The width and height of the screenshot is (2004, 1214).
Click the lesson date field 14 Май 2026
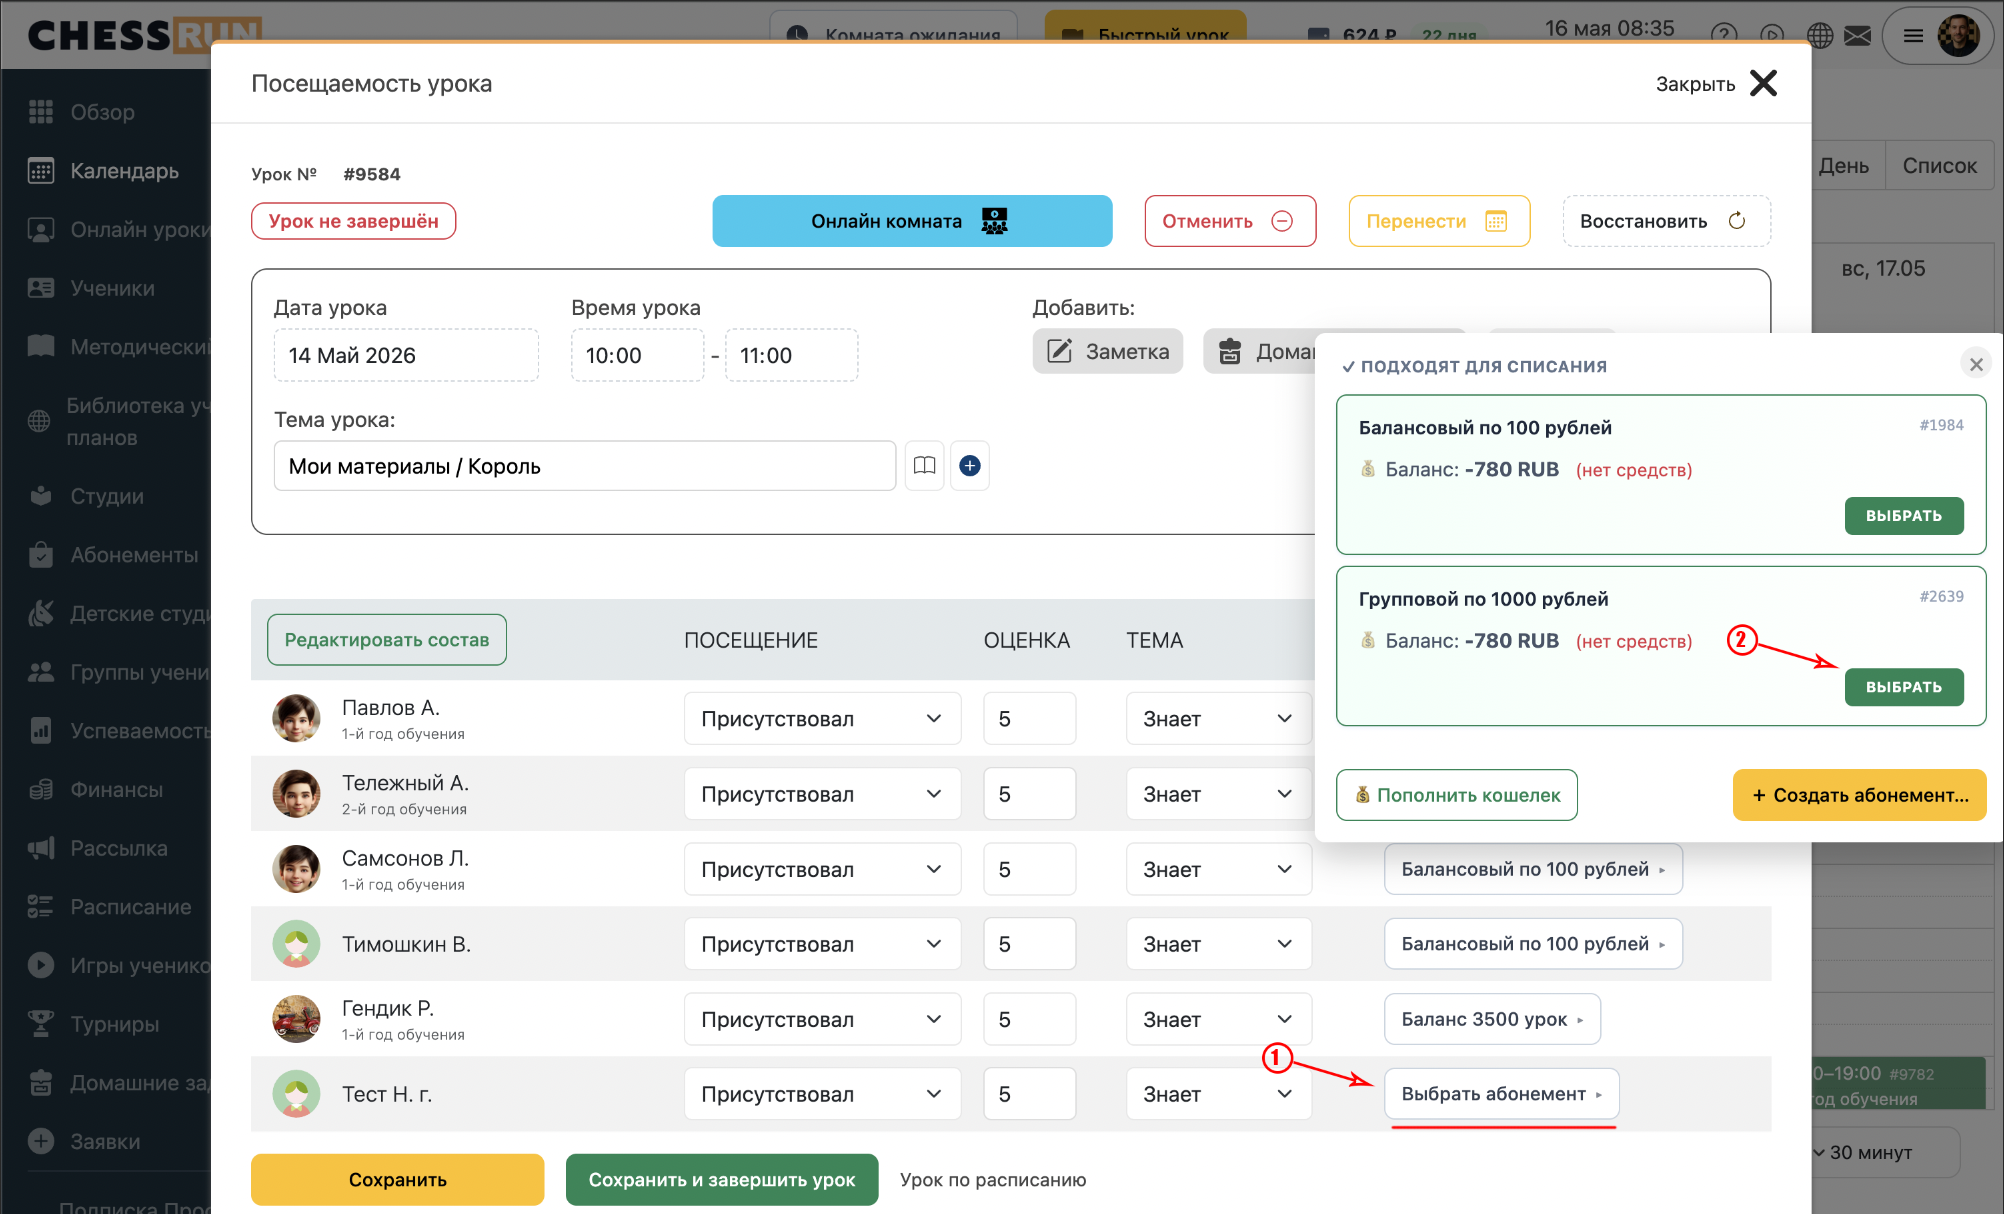[x=406, y=356]
